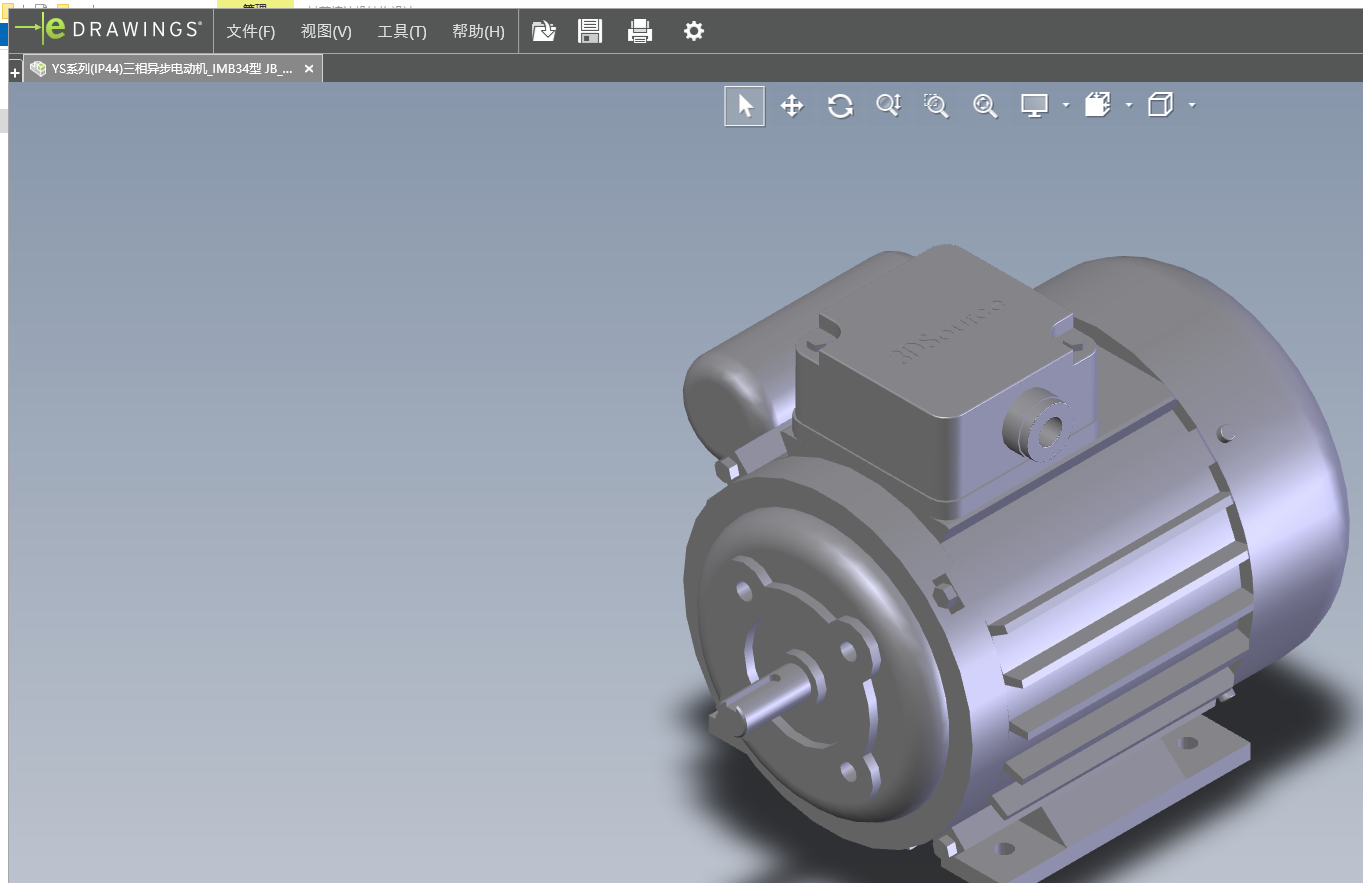Print the drawing with the printer icon
The image size is (1363, 883).
[x=640, y=31]
